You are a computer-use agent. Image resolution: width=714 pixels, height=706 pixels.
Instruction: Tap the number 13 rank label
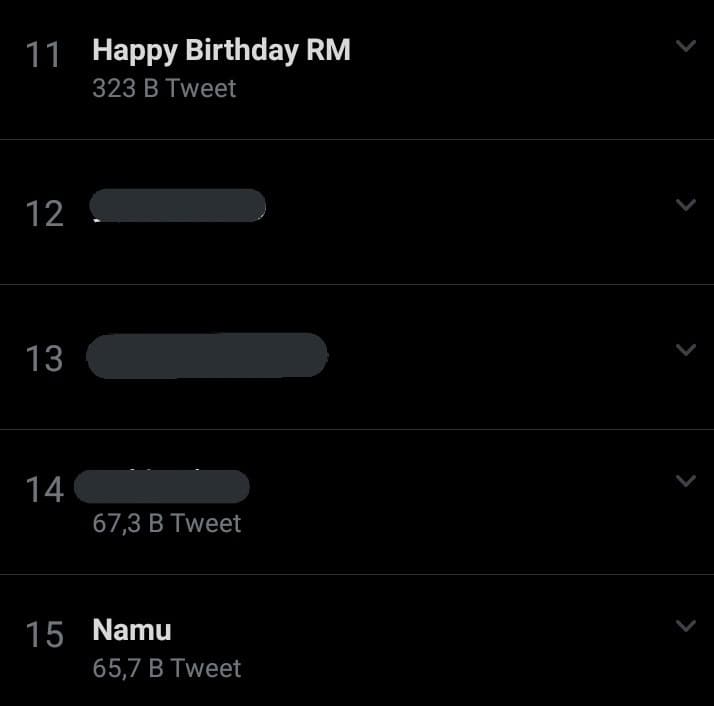(44, 359)
